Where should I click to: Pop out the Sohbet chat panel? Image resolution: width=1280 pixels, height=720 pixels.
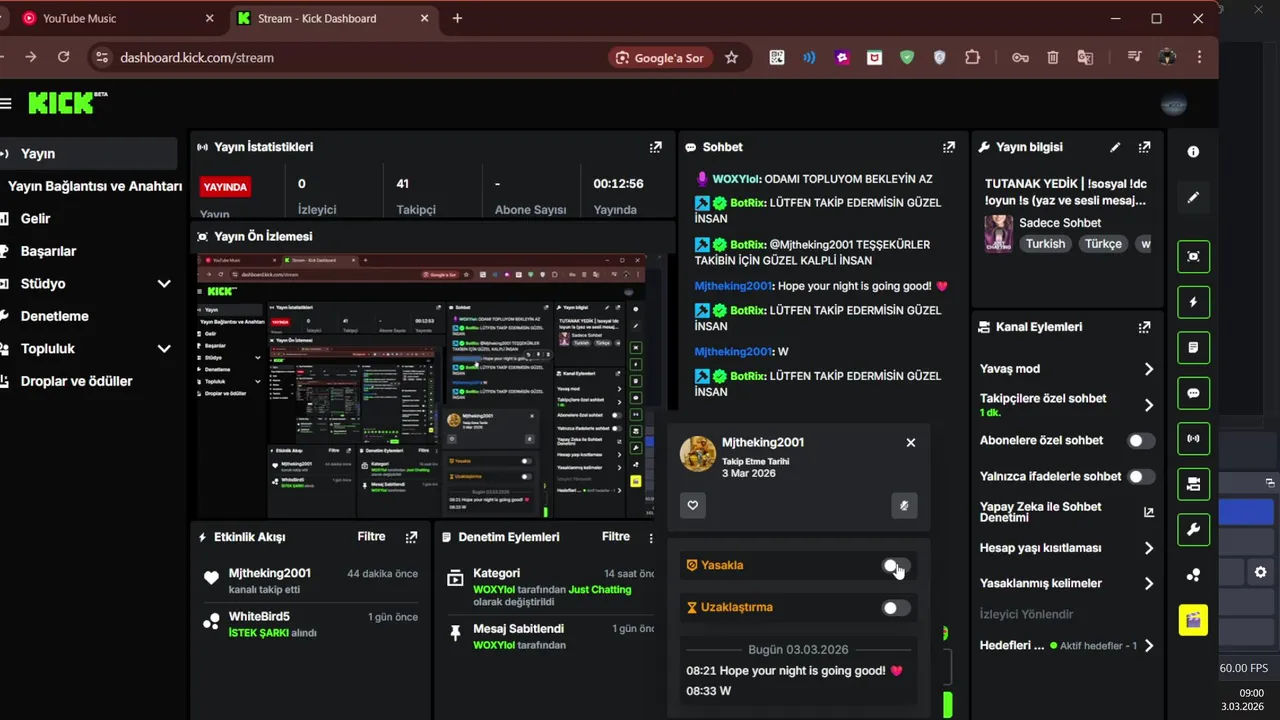948,147
